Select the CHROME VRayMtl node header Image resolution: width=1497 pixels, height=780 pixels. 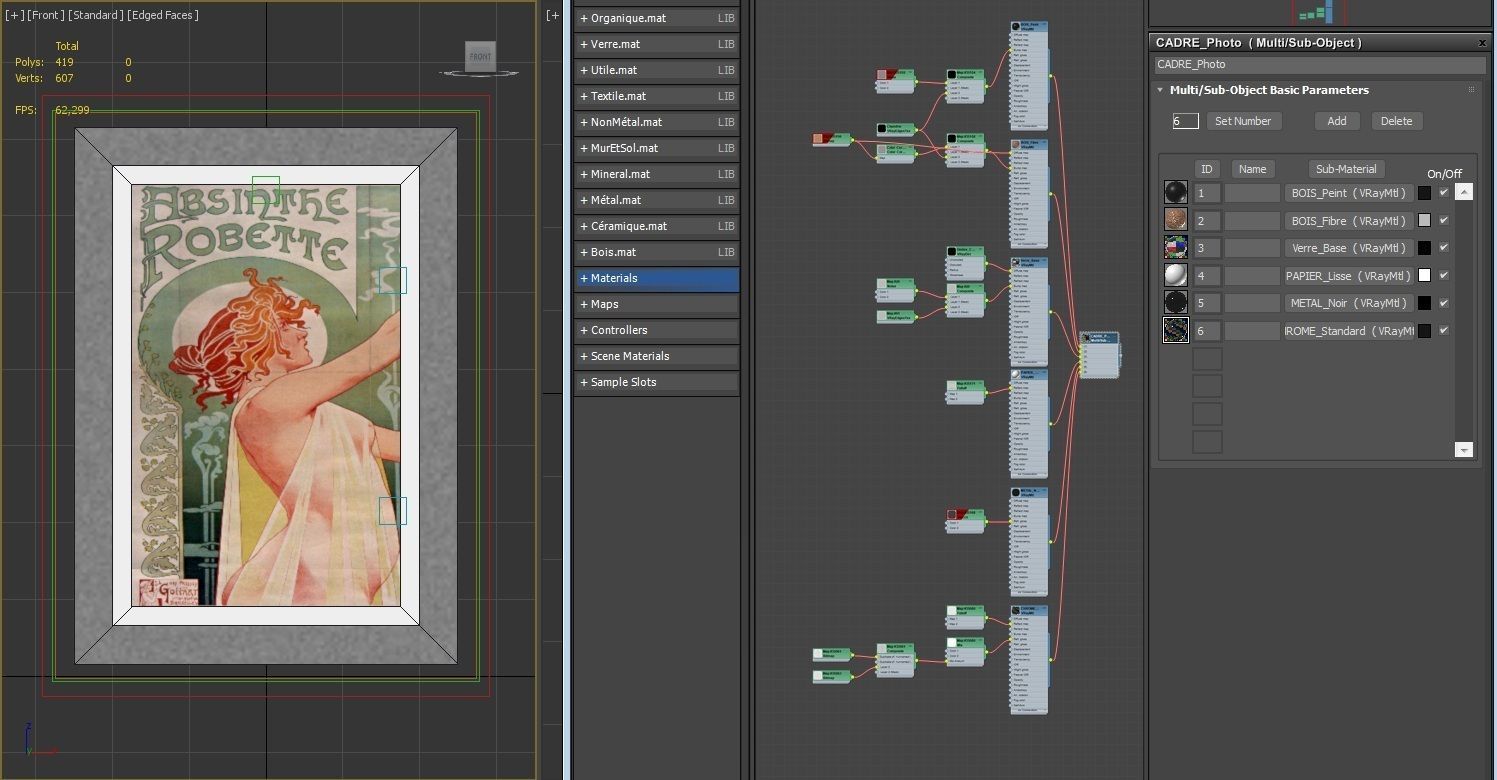1029,608
